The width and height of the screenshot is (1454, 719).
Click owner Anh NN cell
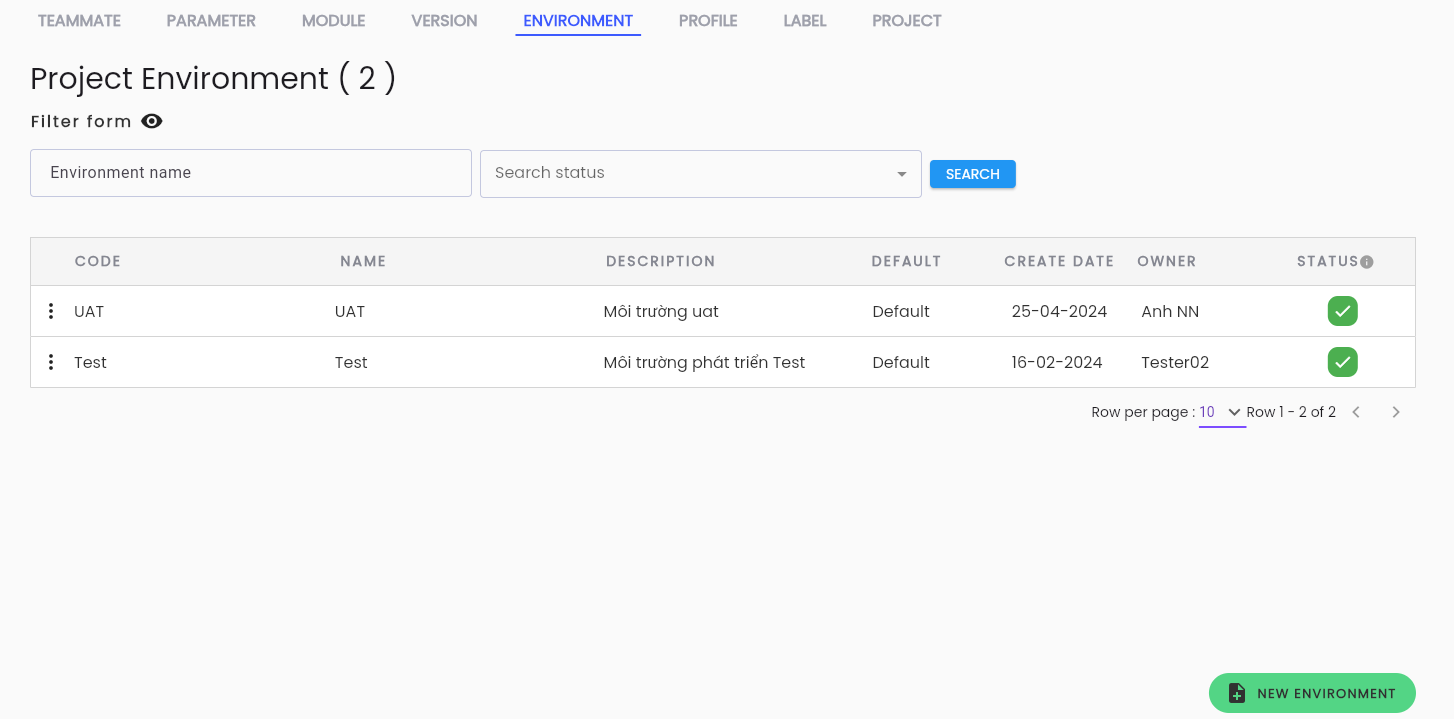(1170, 312)
